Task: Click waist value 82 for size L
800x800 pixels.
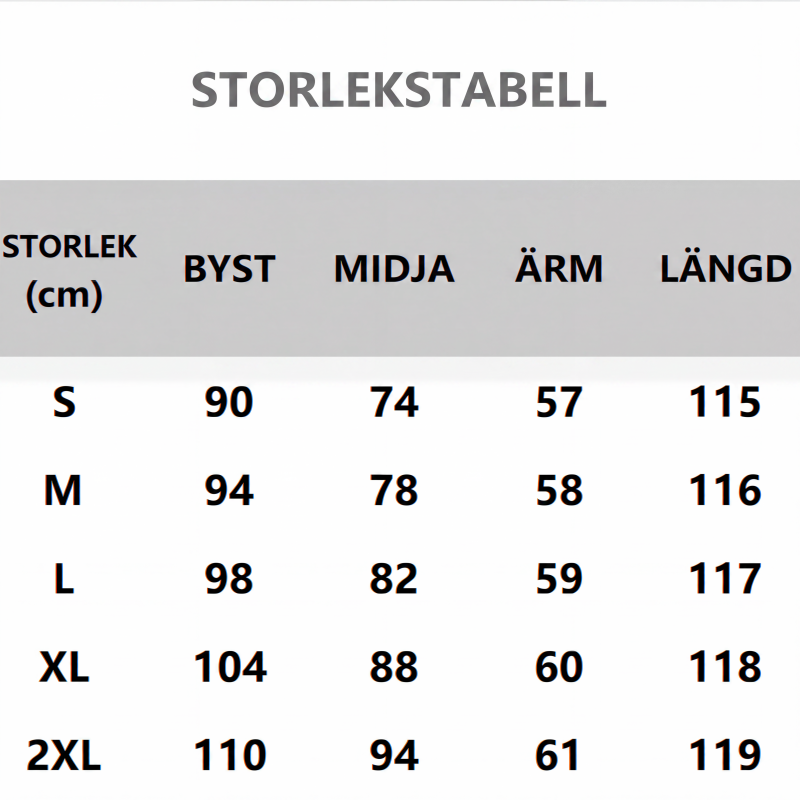Action: pyautogui.click(x=394, y=579)
